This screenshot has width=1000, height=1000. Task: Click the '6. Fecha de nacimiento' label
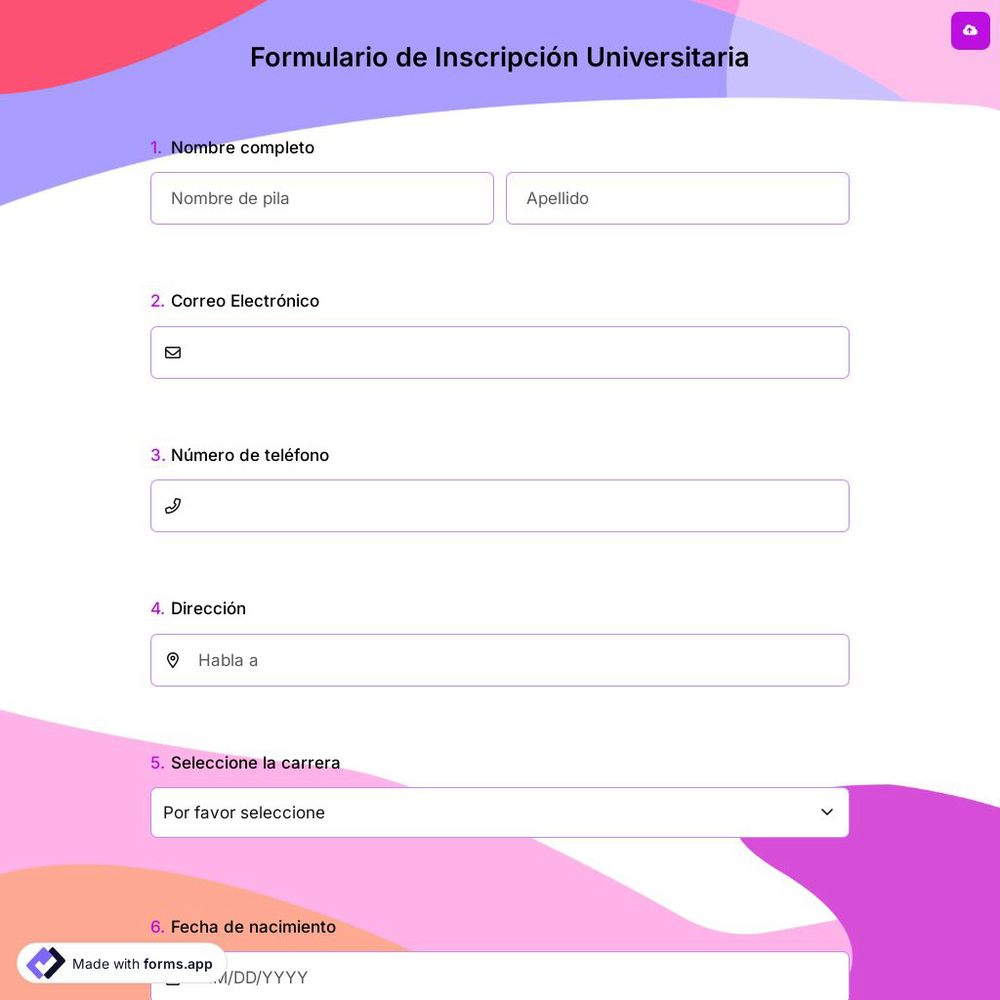[243, 926]
